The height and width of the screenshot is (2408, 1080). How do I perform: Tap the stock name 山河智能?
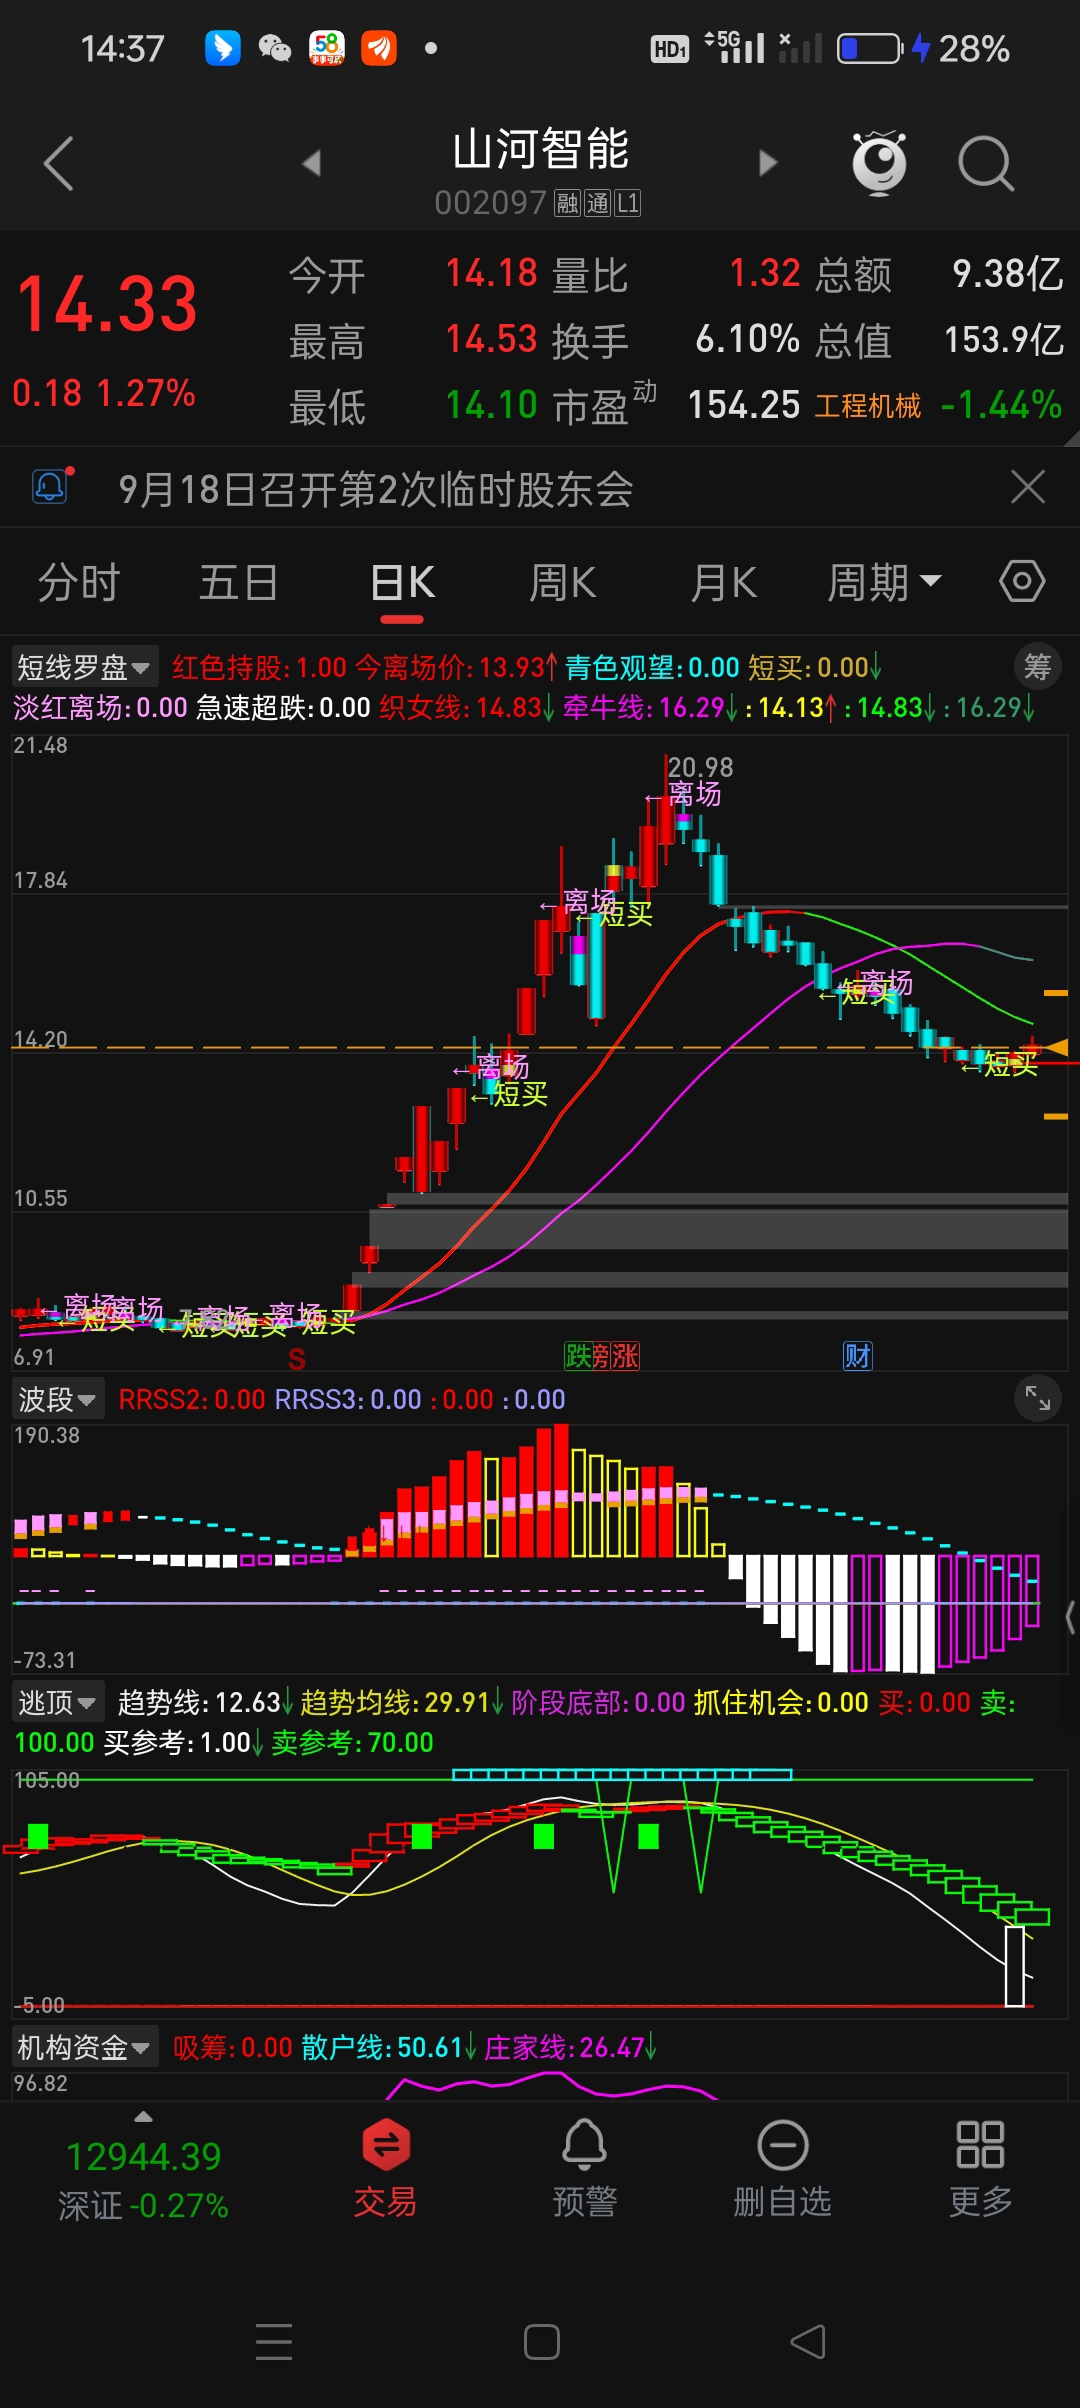tap(540, 149)
